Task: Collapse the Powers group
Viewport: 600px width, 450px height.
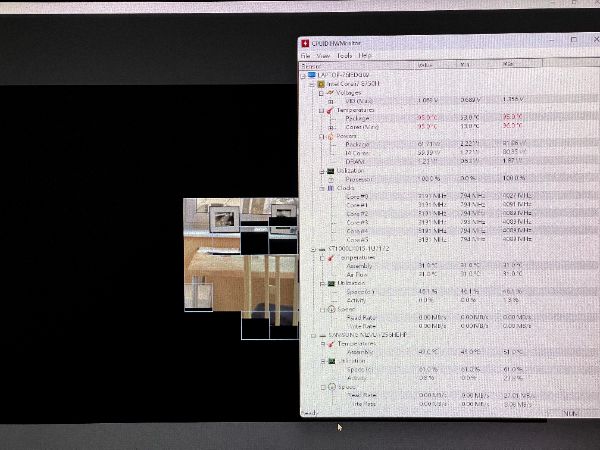Action: click(x=322, y=137)
